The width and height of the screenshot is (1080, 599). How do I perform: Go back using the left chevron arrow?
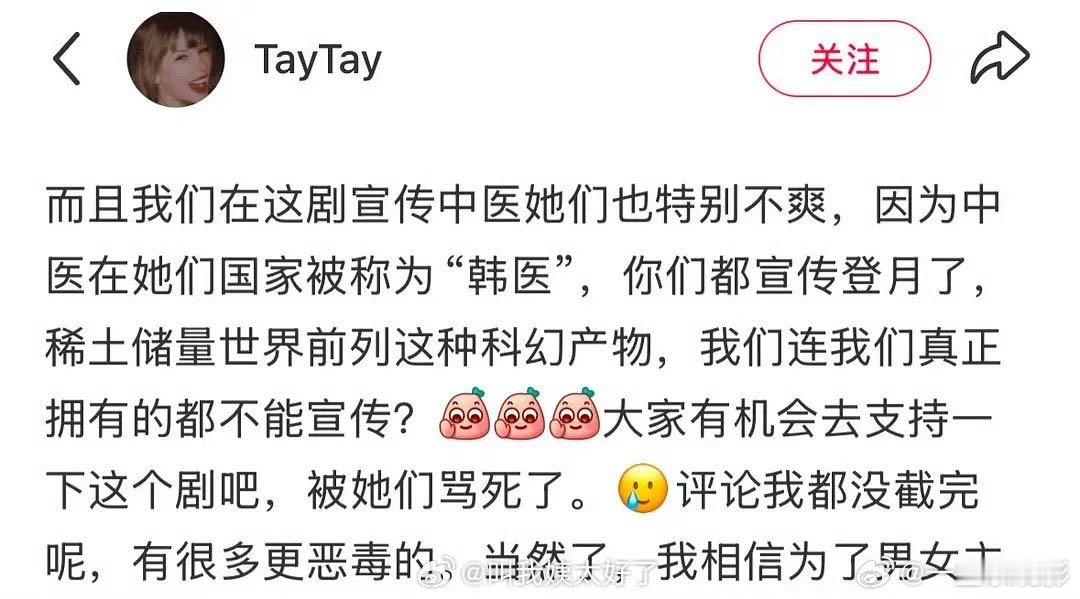click(67, 59)
